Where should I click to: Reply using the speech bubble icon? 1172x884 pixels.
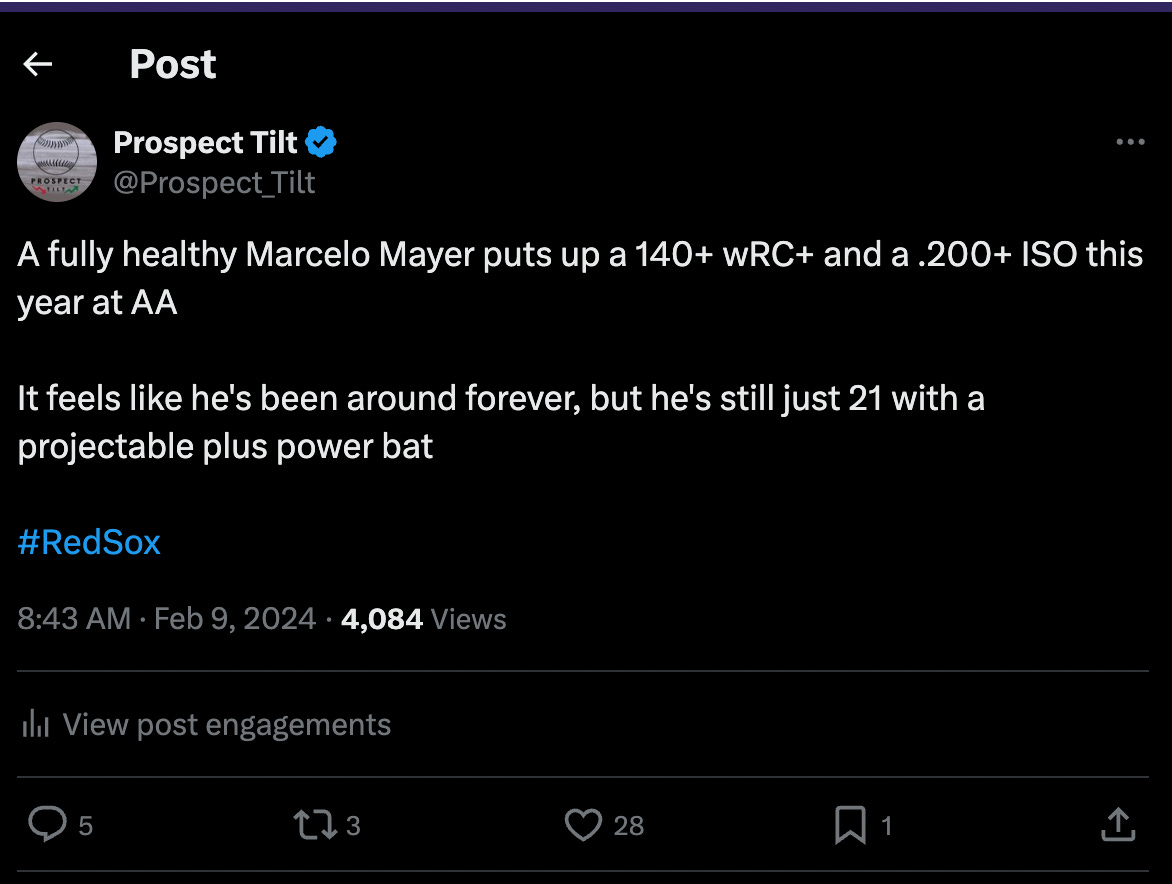pos(45,825)
